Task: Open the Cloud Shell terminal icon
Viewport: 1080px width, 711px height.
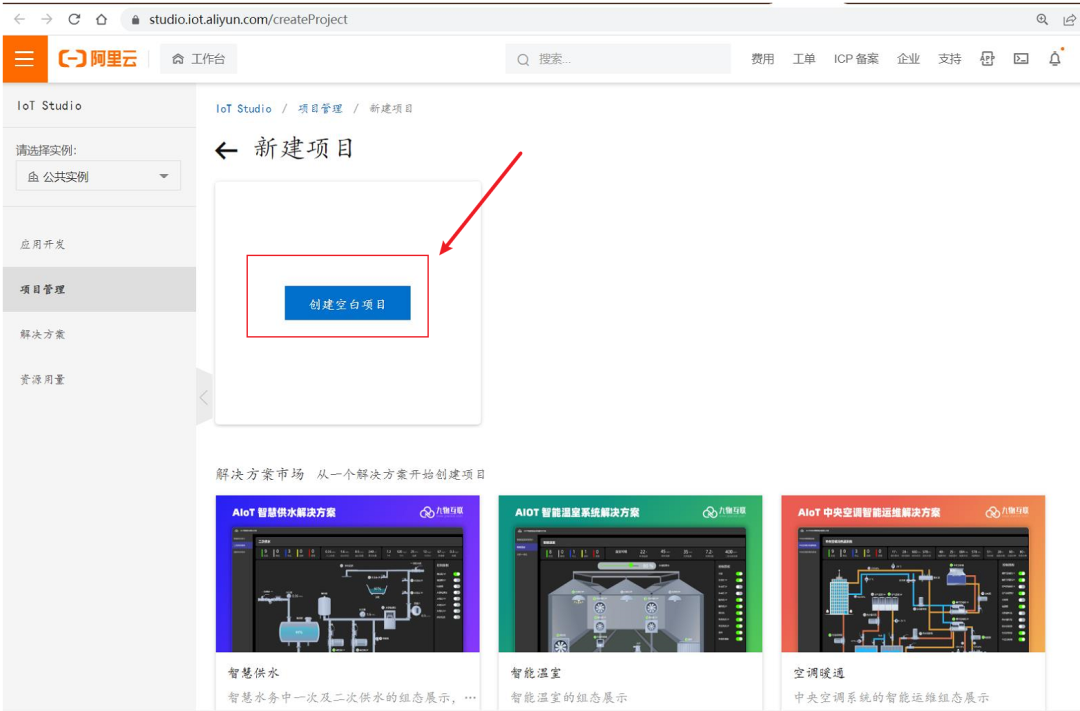Action: (x=1021, y=59)
